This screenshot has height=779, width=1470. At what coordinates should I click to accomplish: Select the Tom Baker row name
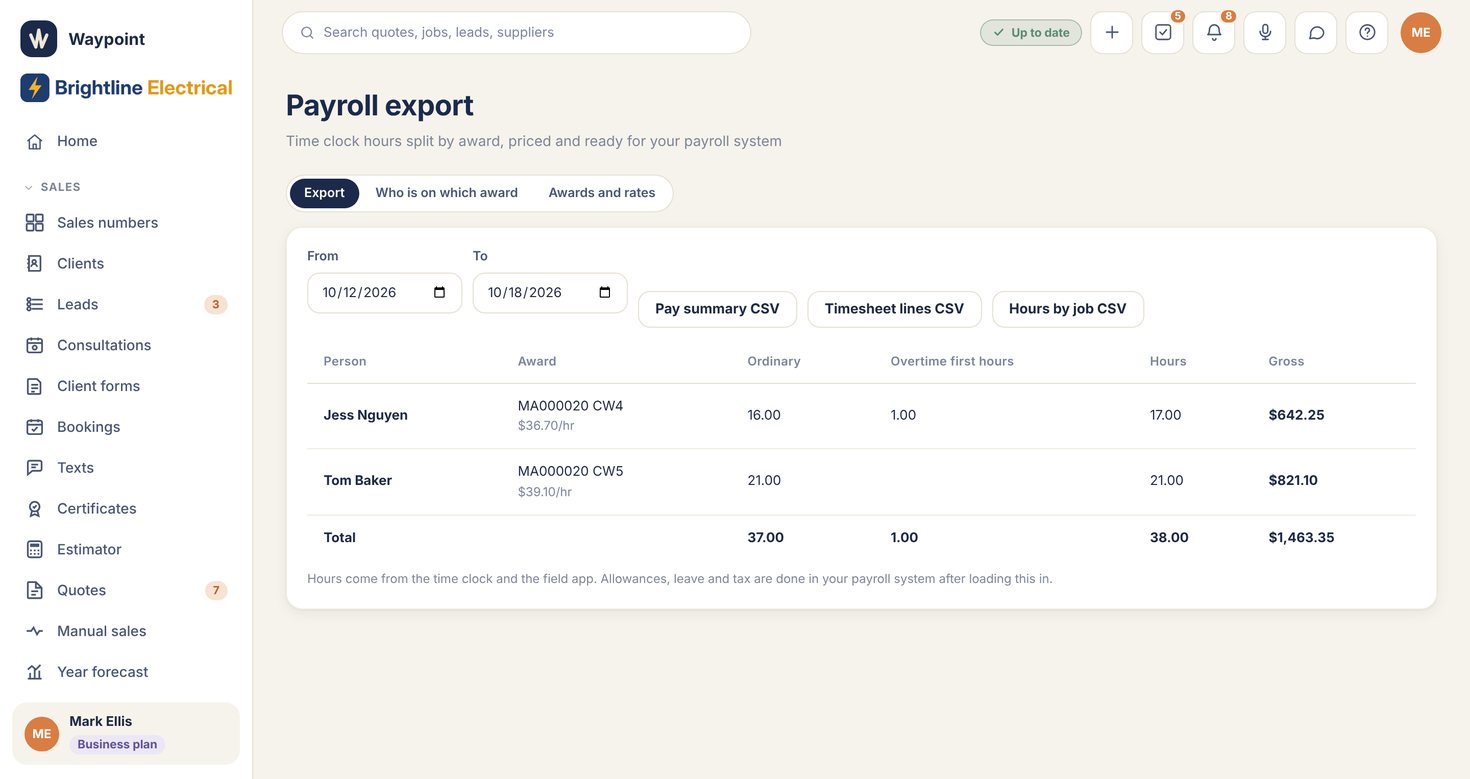click(358, 480)
